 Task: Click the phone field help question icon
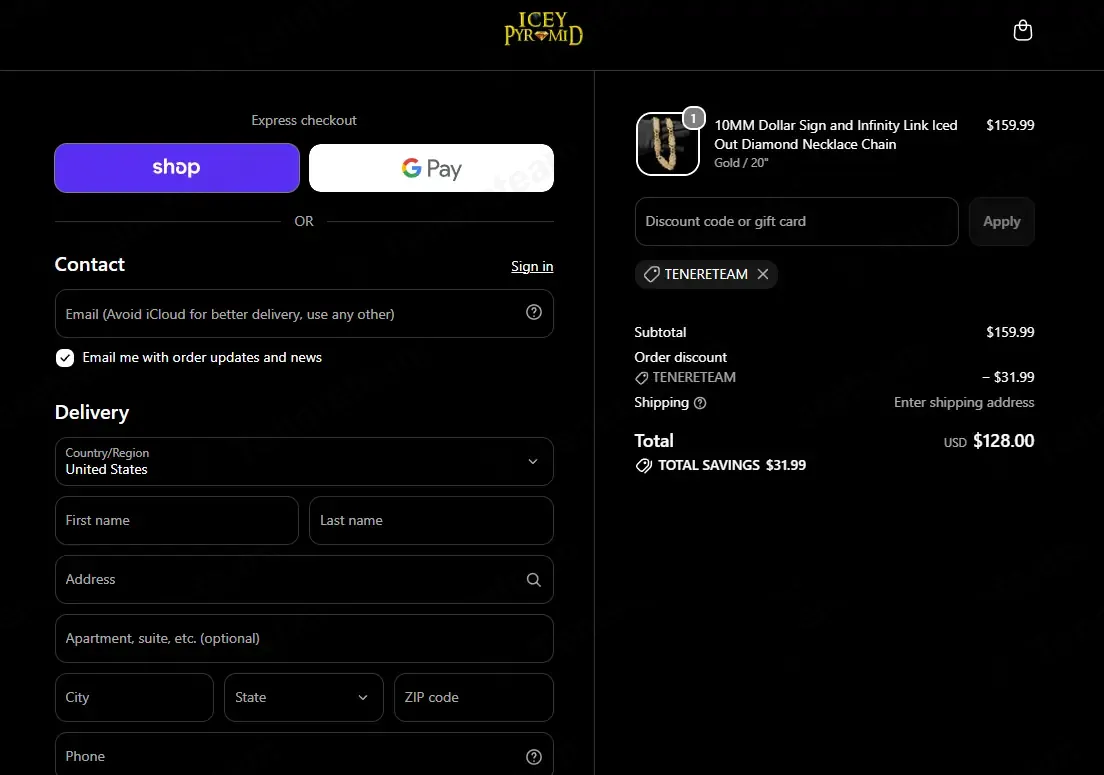click(534, 757)
